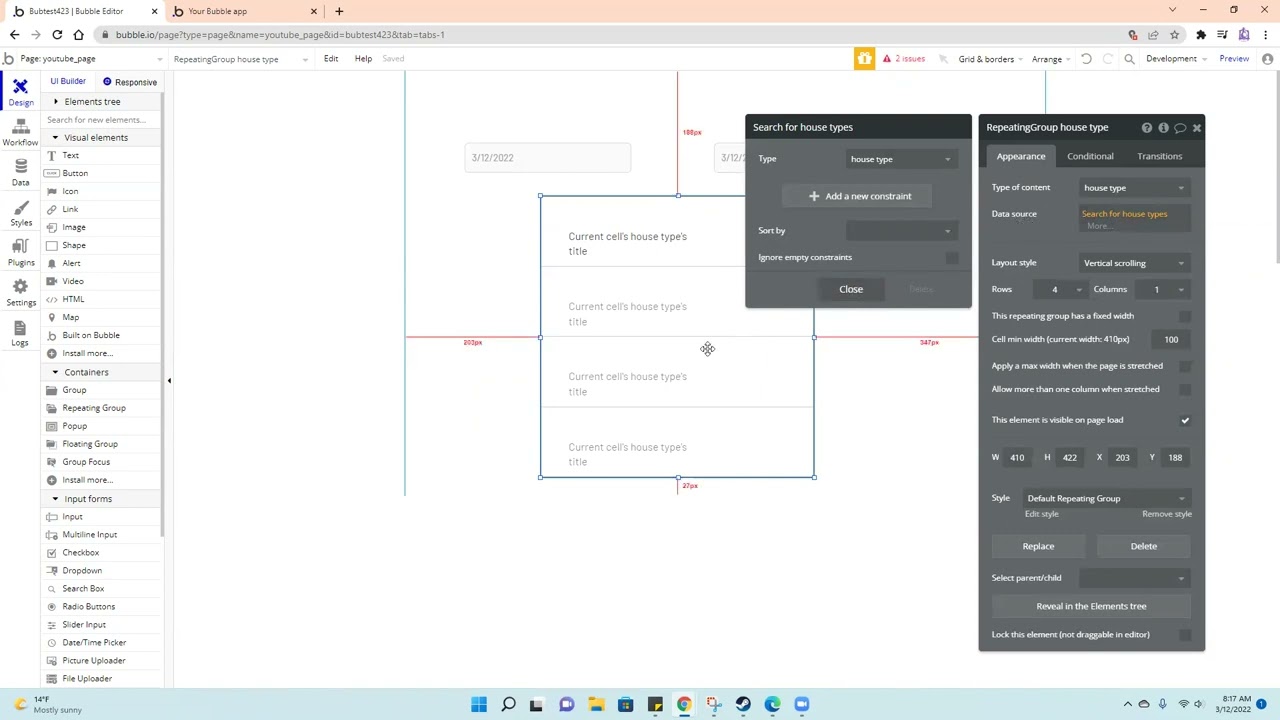
Task: Switch to the Transitions tab
Action: pos(1159,156)
